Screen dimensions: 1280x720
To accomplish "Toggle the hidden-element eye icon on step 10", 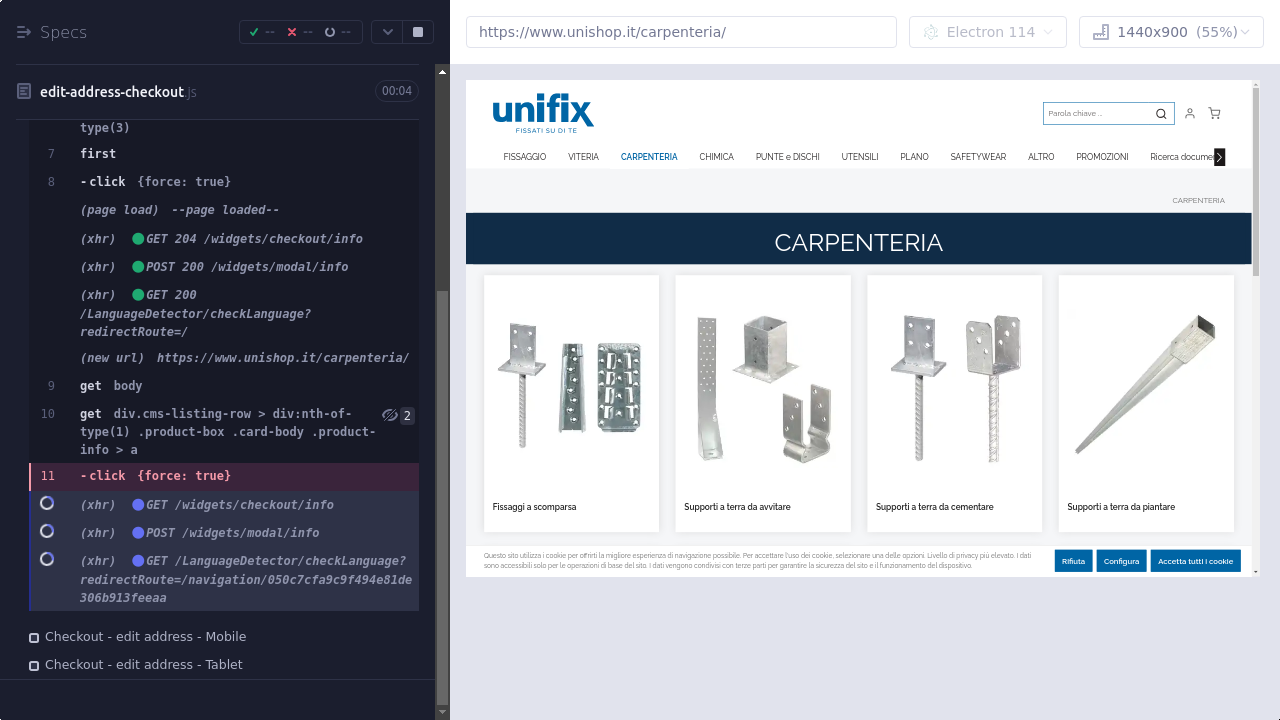I will (x=390, y=415).
